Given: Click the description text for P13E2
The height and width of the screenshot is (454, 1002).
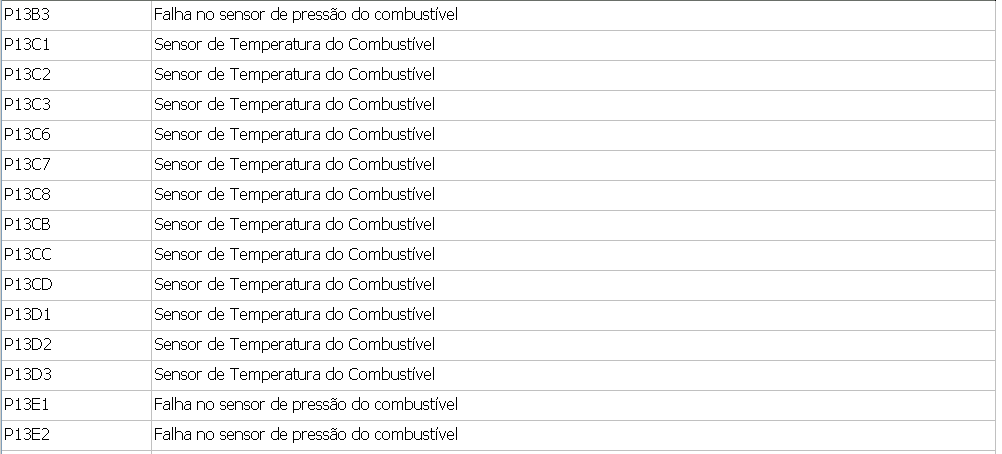Looking at the screenshot, I should (x=305, y=435).
